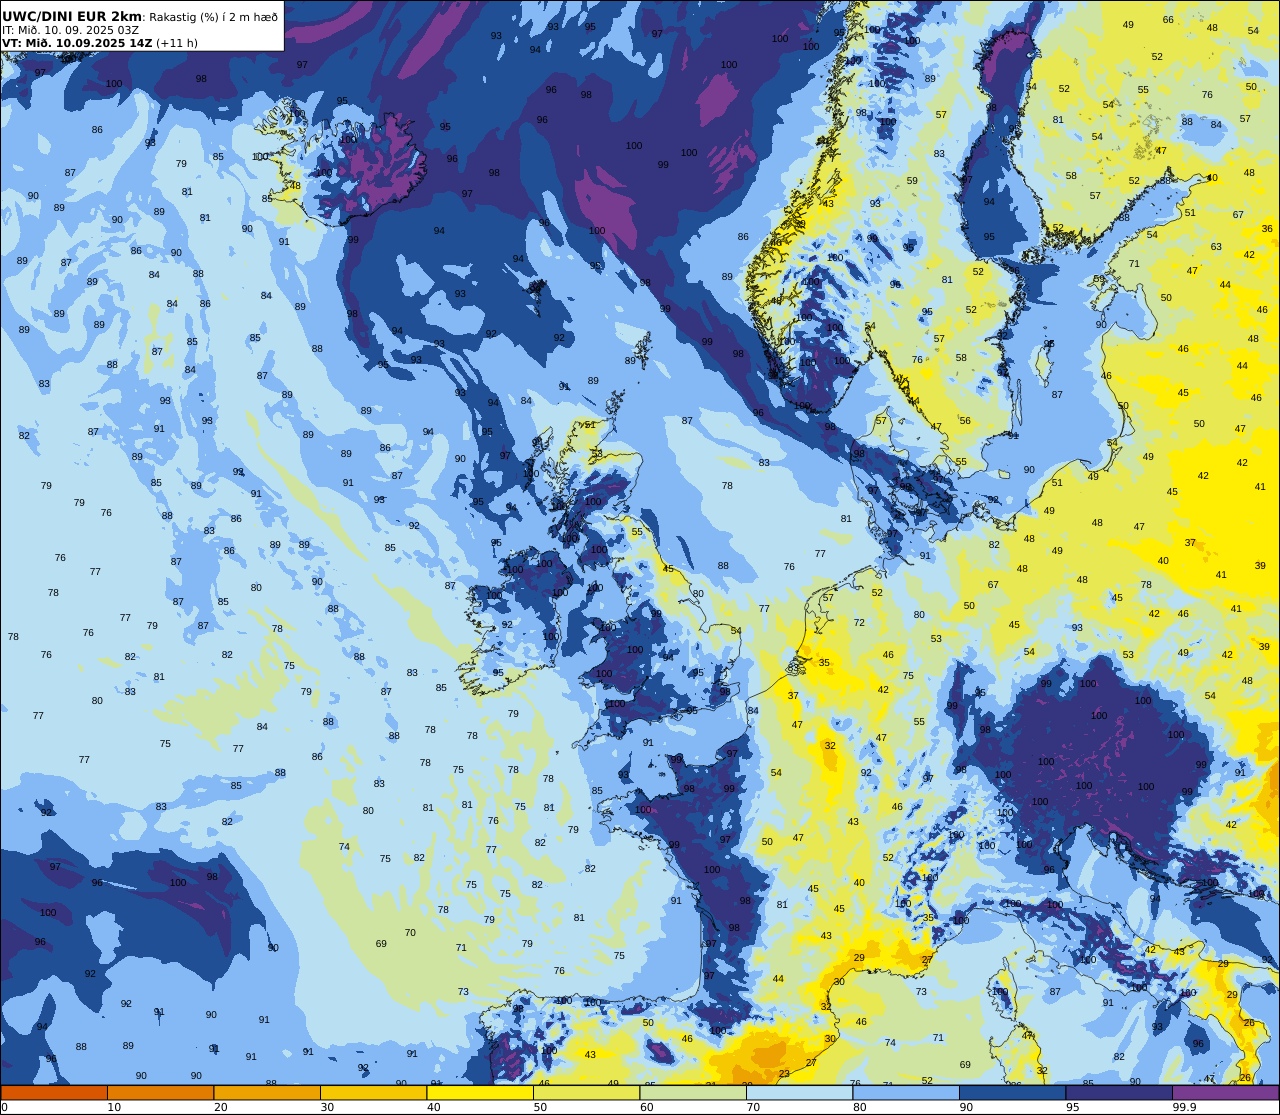The image size is (1280, 1115).
Task: Click the "60" legend scale label
Action: pyautogui.click(x=646, y=1107)
